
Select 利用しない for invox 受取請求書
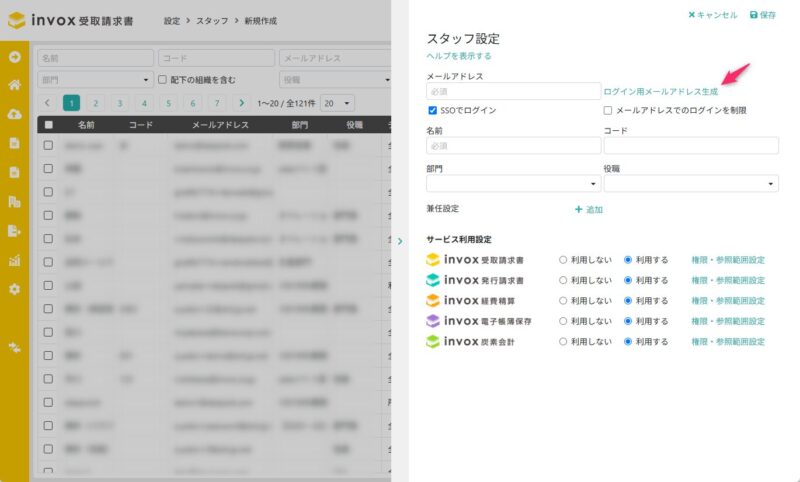pos(563,260)
